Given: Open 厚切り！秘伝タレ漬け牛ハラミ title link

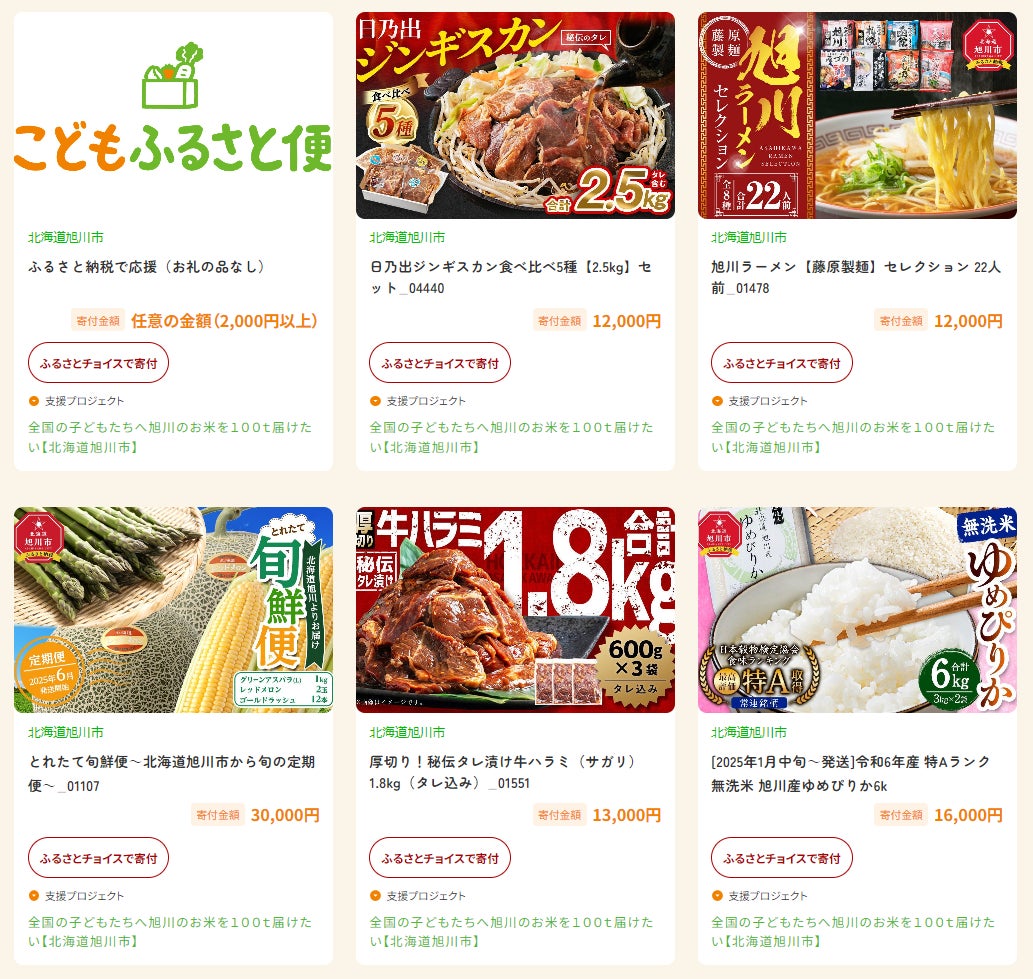Looking at the screenshot, I should (x=504, y=772).
